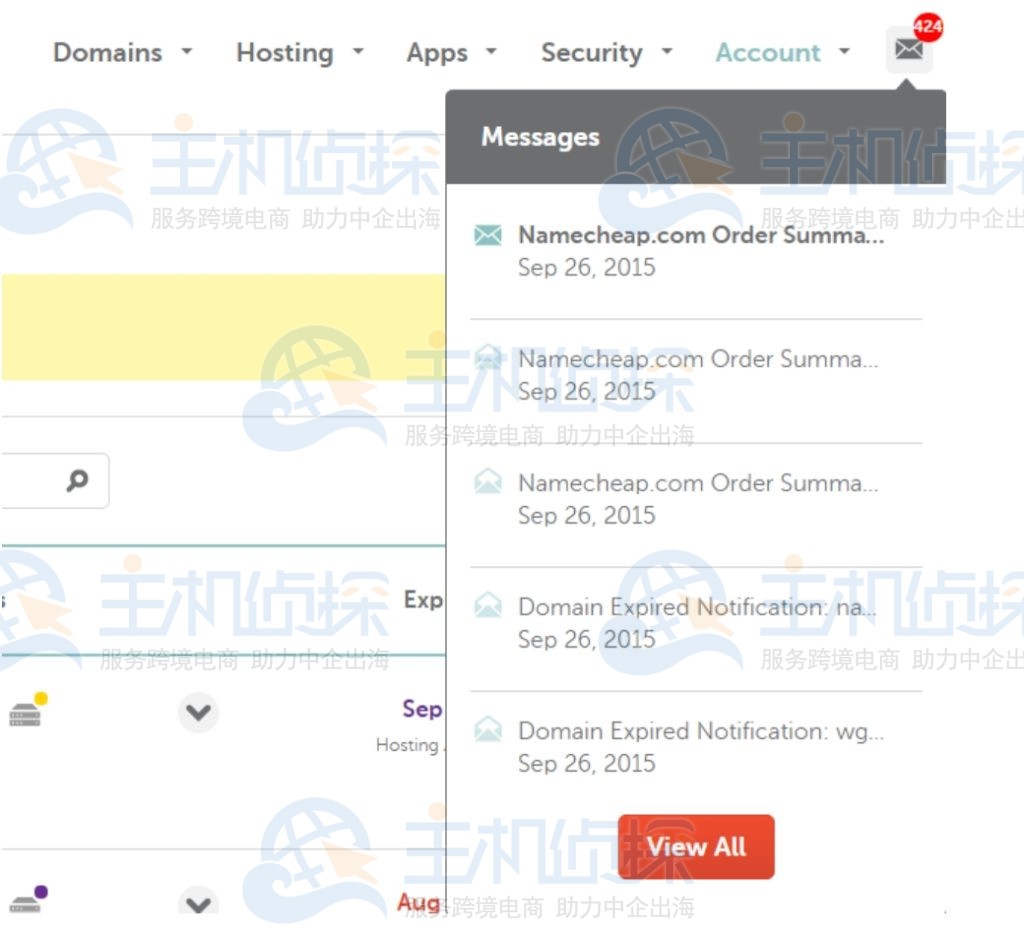This screenshot has height=940, width=1024.
Task: Click the View All messages button
Action: click(x=696, y=847)
